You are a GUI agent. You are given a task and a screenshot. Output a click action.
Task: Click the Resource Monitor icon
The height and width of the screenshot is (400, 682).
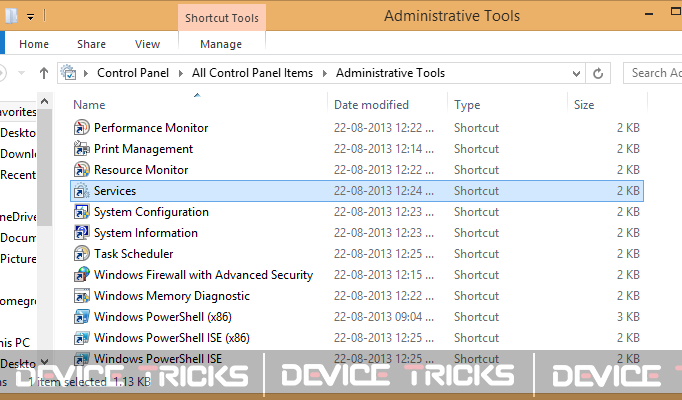coord(81,170)
